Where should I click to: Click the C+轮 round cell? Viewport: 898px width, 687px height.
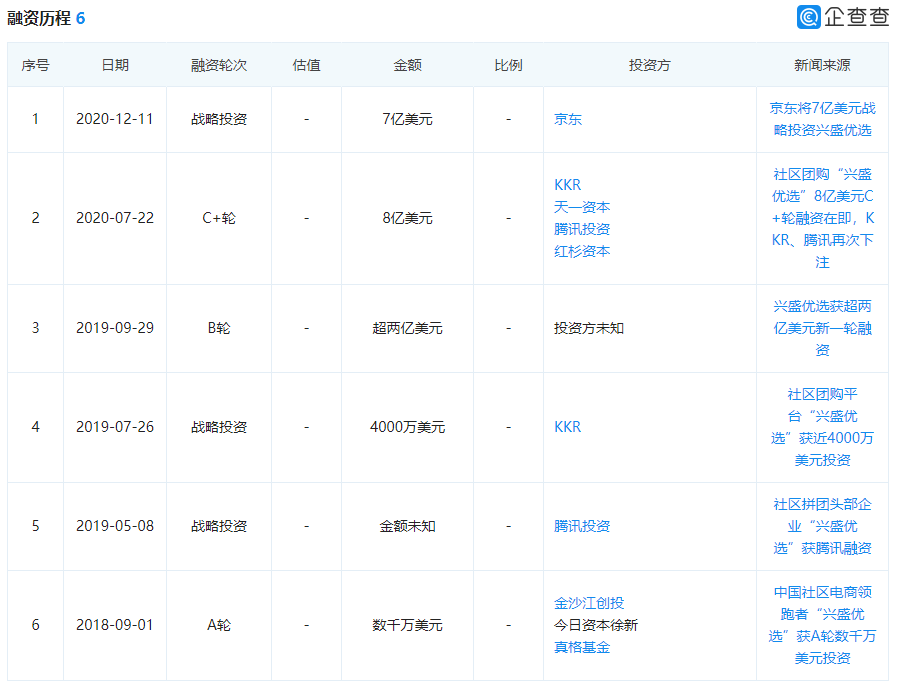[219, 218]
